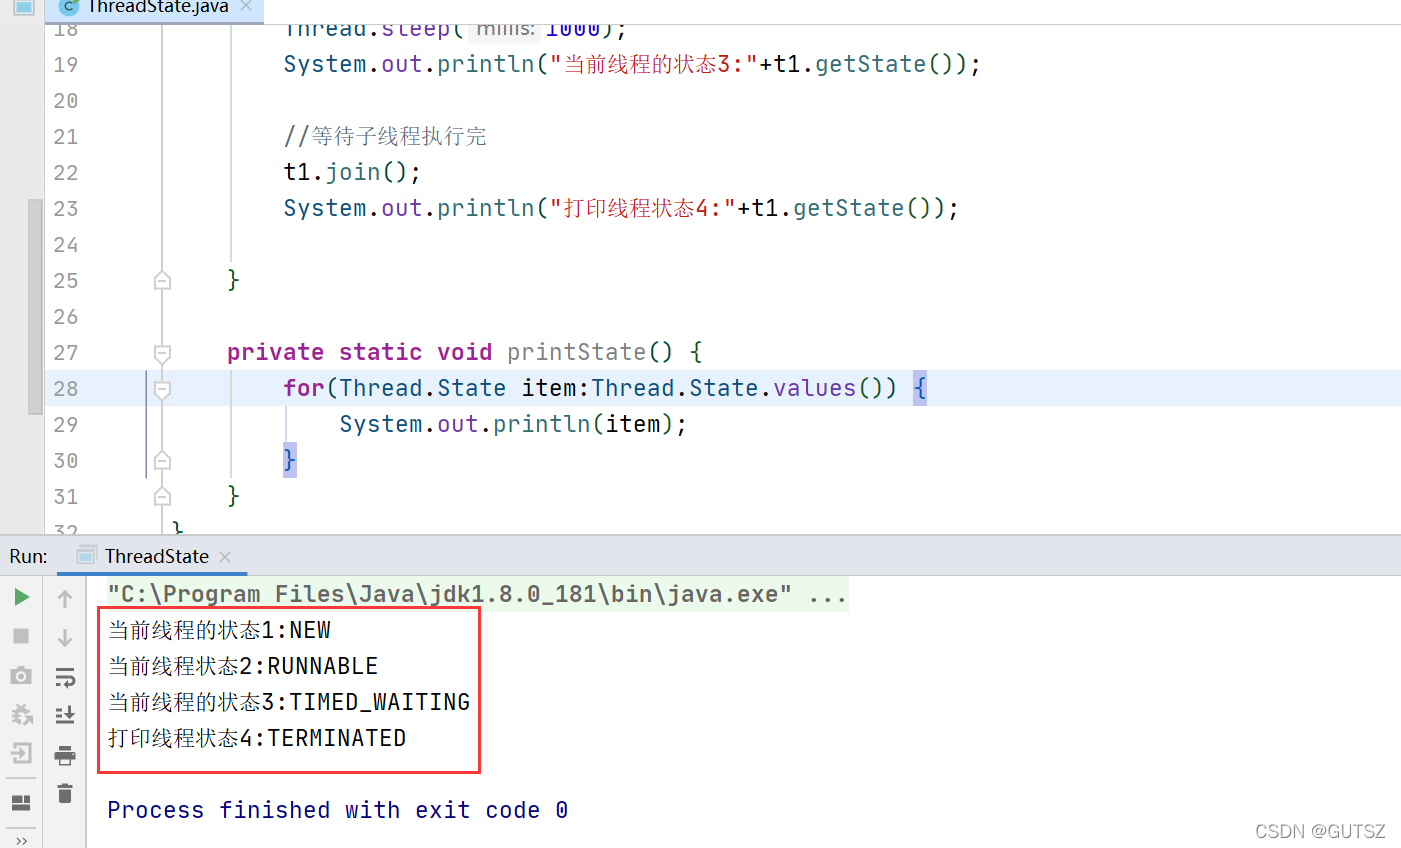
Task: Click System.out.println(item) line
Action: click(x=513, y=424)
